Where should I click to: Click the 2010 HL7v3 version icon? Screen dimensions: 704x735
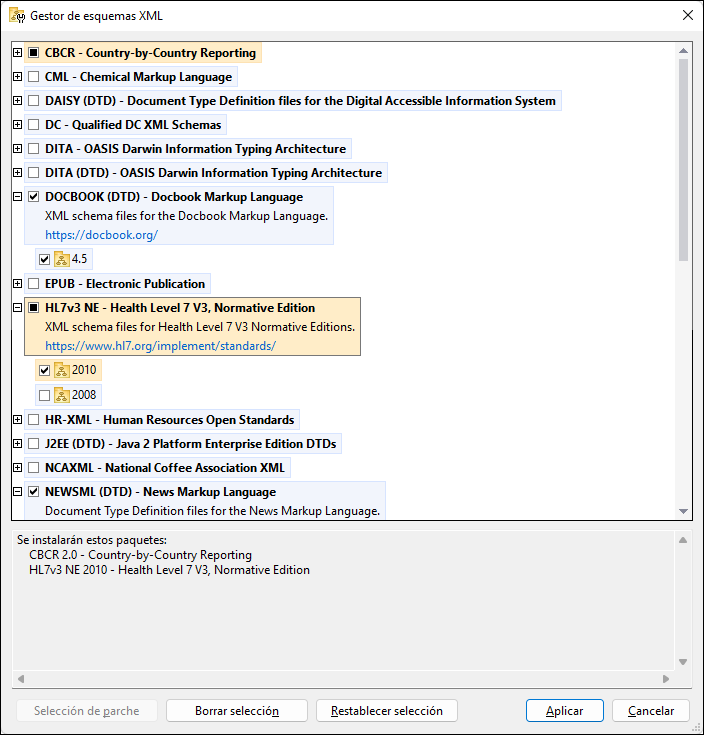(x=61, y=370)
